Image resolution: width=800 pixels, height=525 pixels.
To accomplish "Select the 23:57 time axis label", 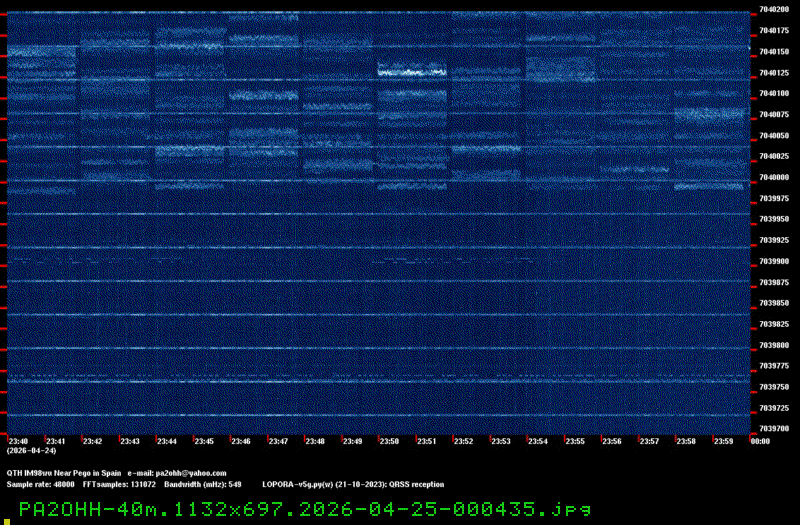I will tap(649, 441).
